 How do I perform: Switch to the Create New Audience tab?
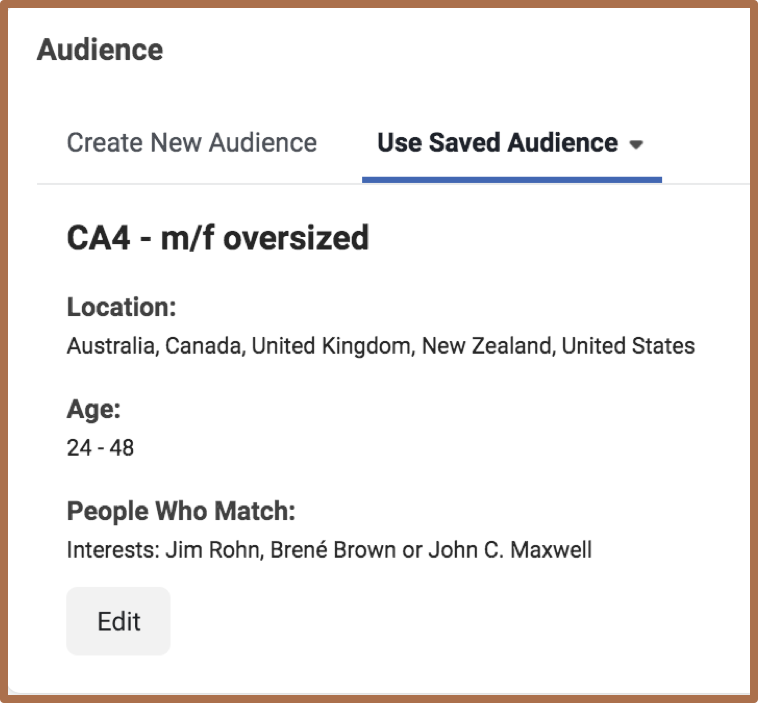pos(192,143)
